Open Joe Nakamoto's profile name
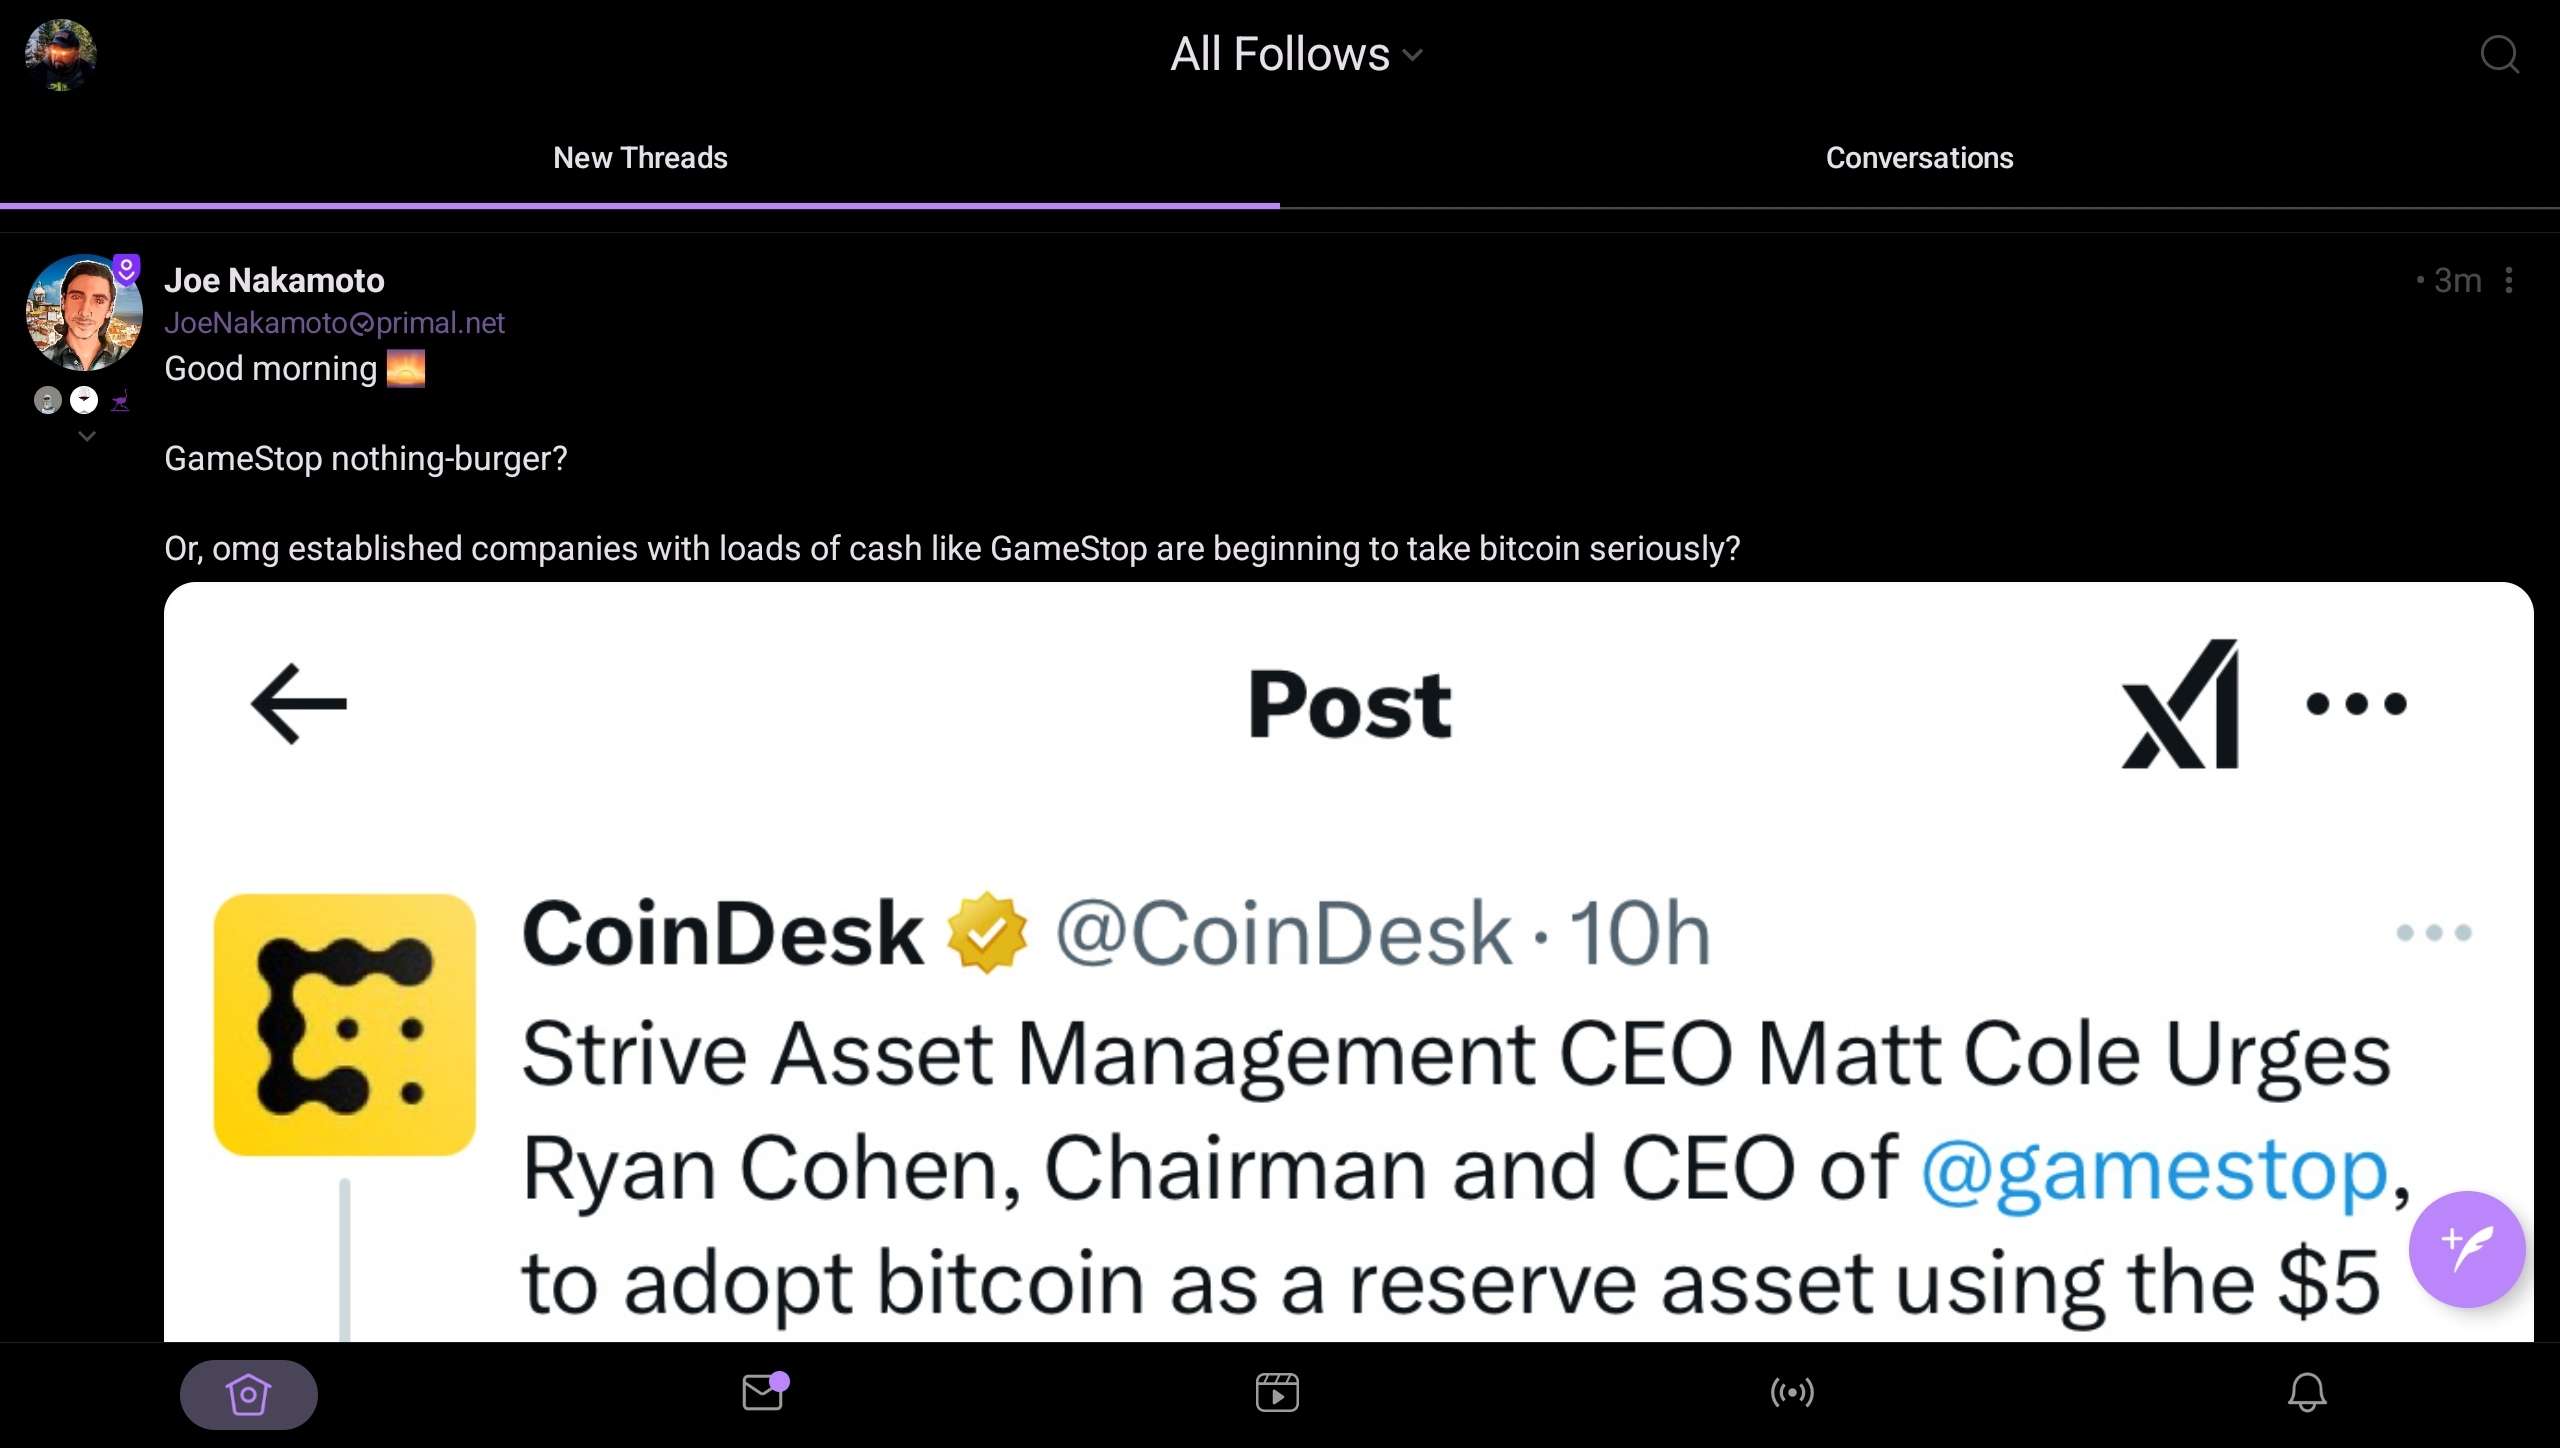 274,281
